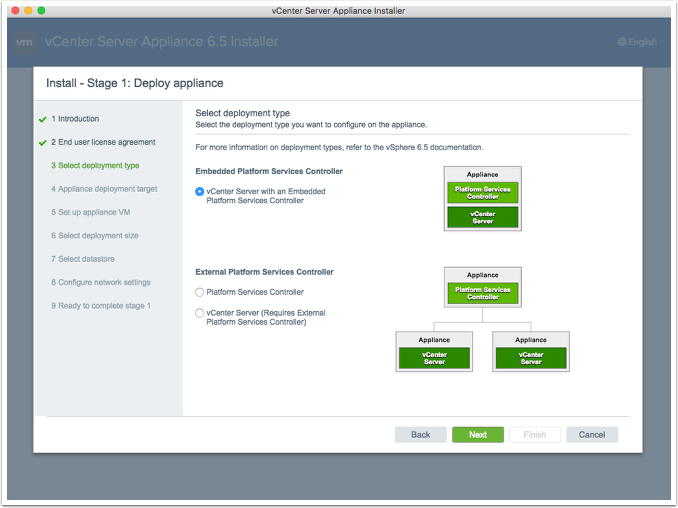Choose vCenter Server requiring External Platform Services Controller
Viewport: 678px width, 508px height.
pyautogui.click(x=200, y=313)
